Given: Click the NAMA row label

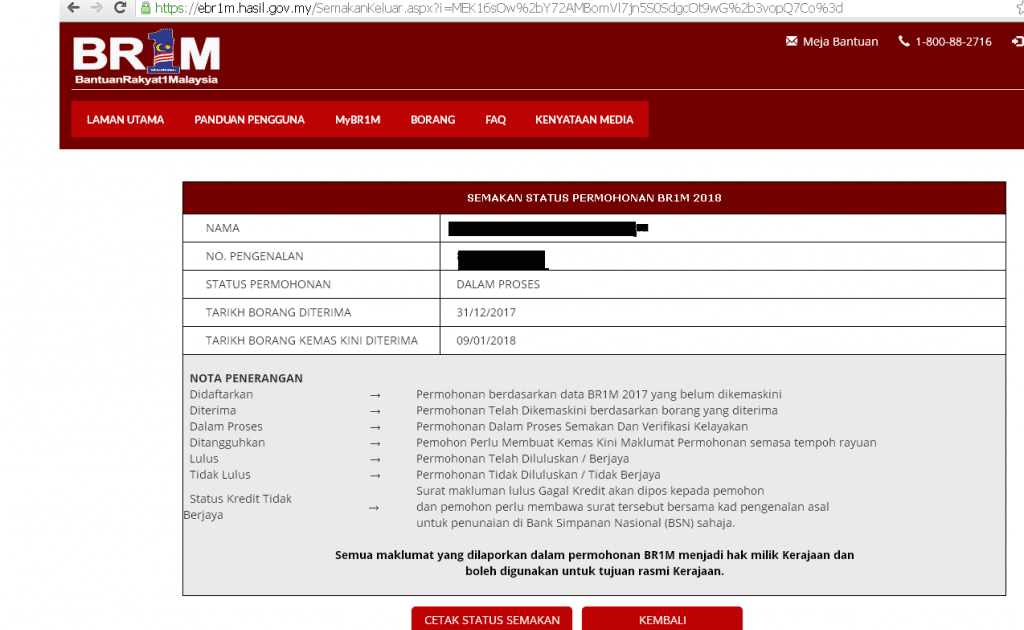Looking at the screenshot, I should click(223, 228).
